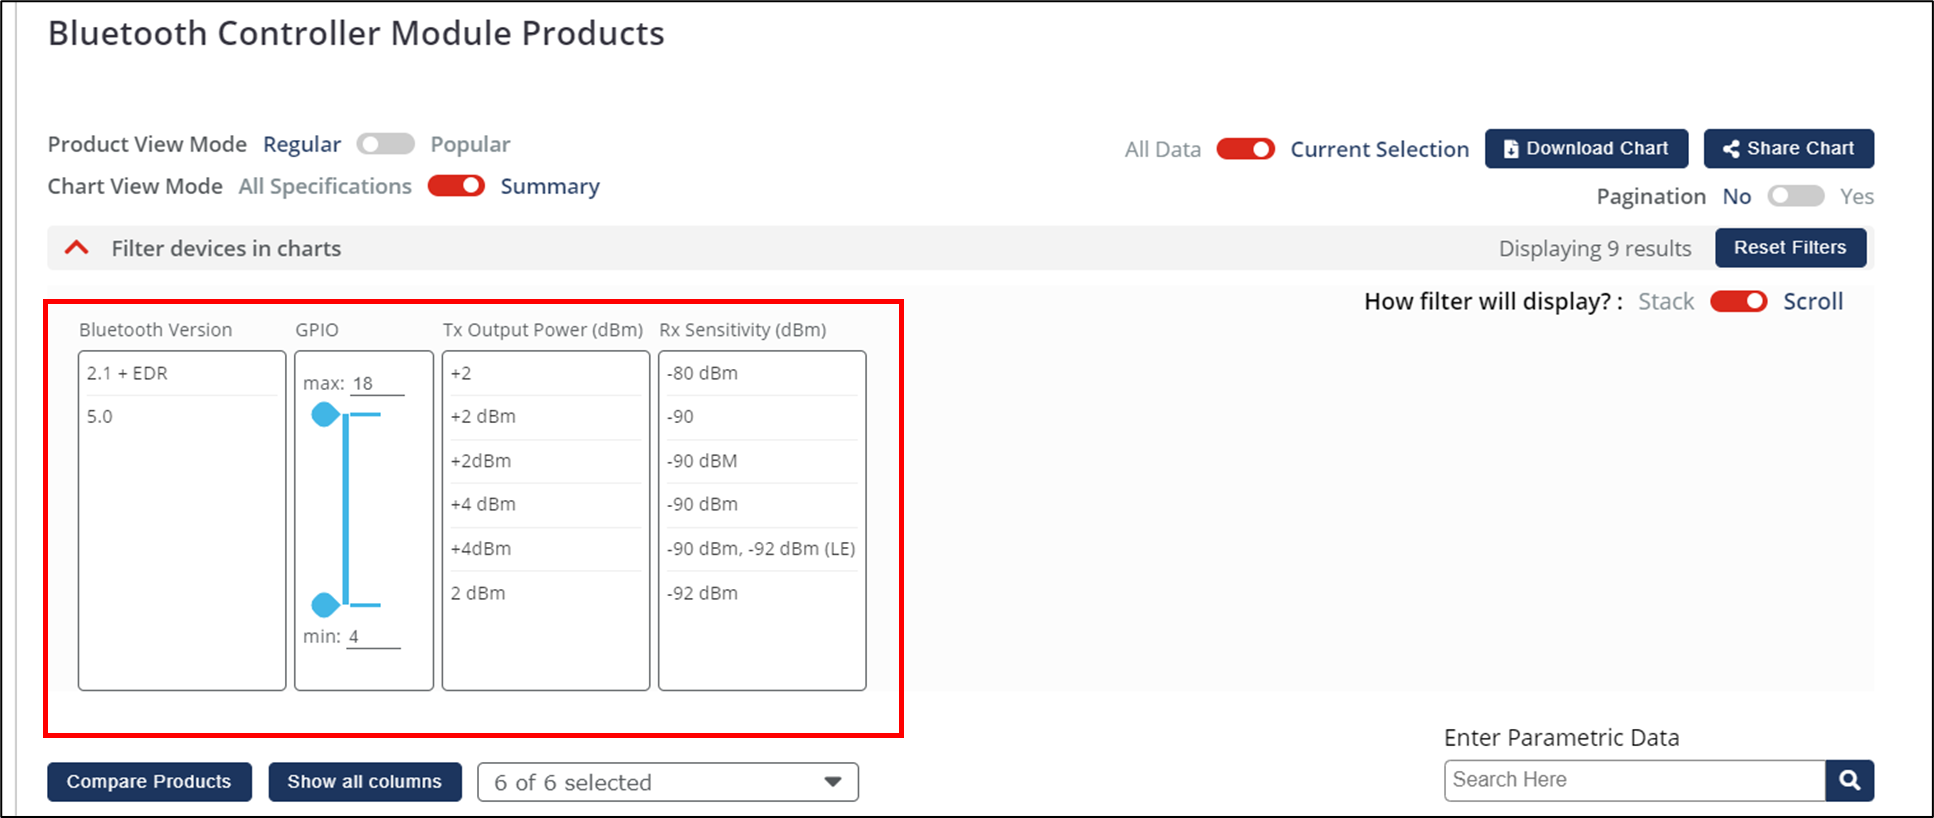
Task: Select Bluetooth Version 5.0
Action: pyautogui.click(x=182, y=417)
